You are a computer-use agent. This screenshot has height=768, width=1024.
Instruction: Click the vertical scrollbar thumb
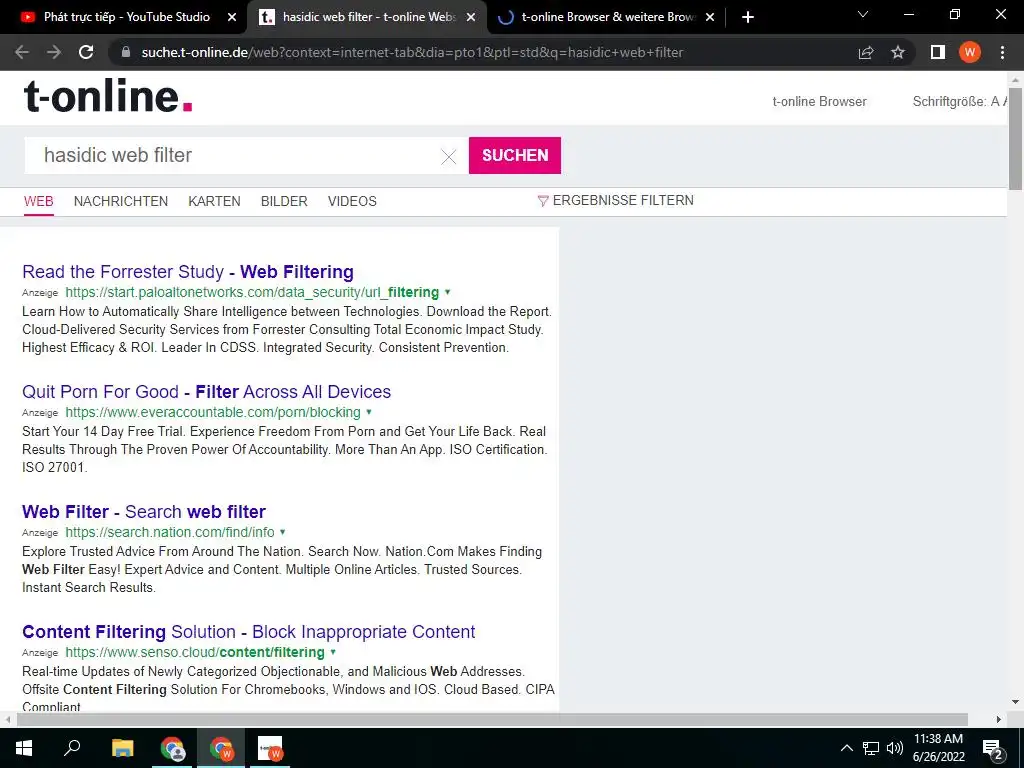pyautogui.click(x=1016, y=138)
